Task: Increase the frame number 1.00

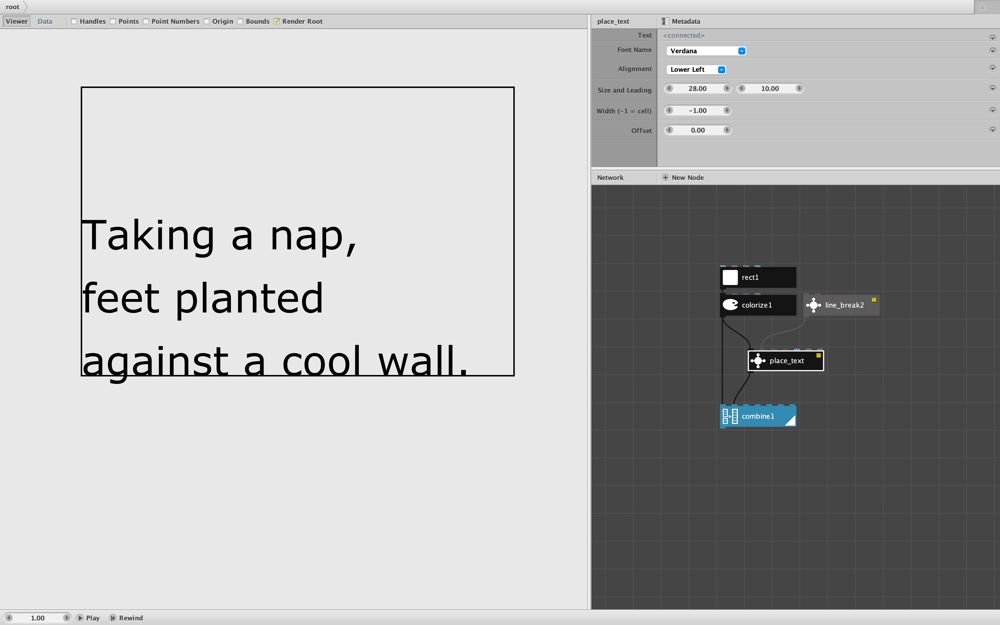Action: pyautogui.click(x=66, y=617)
